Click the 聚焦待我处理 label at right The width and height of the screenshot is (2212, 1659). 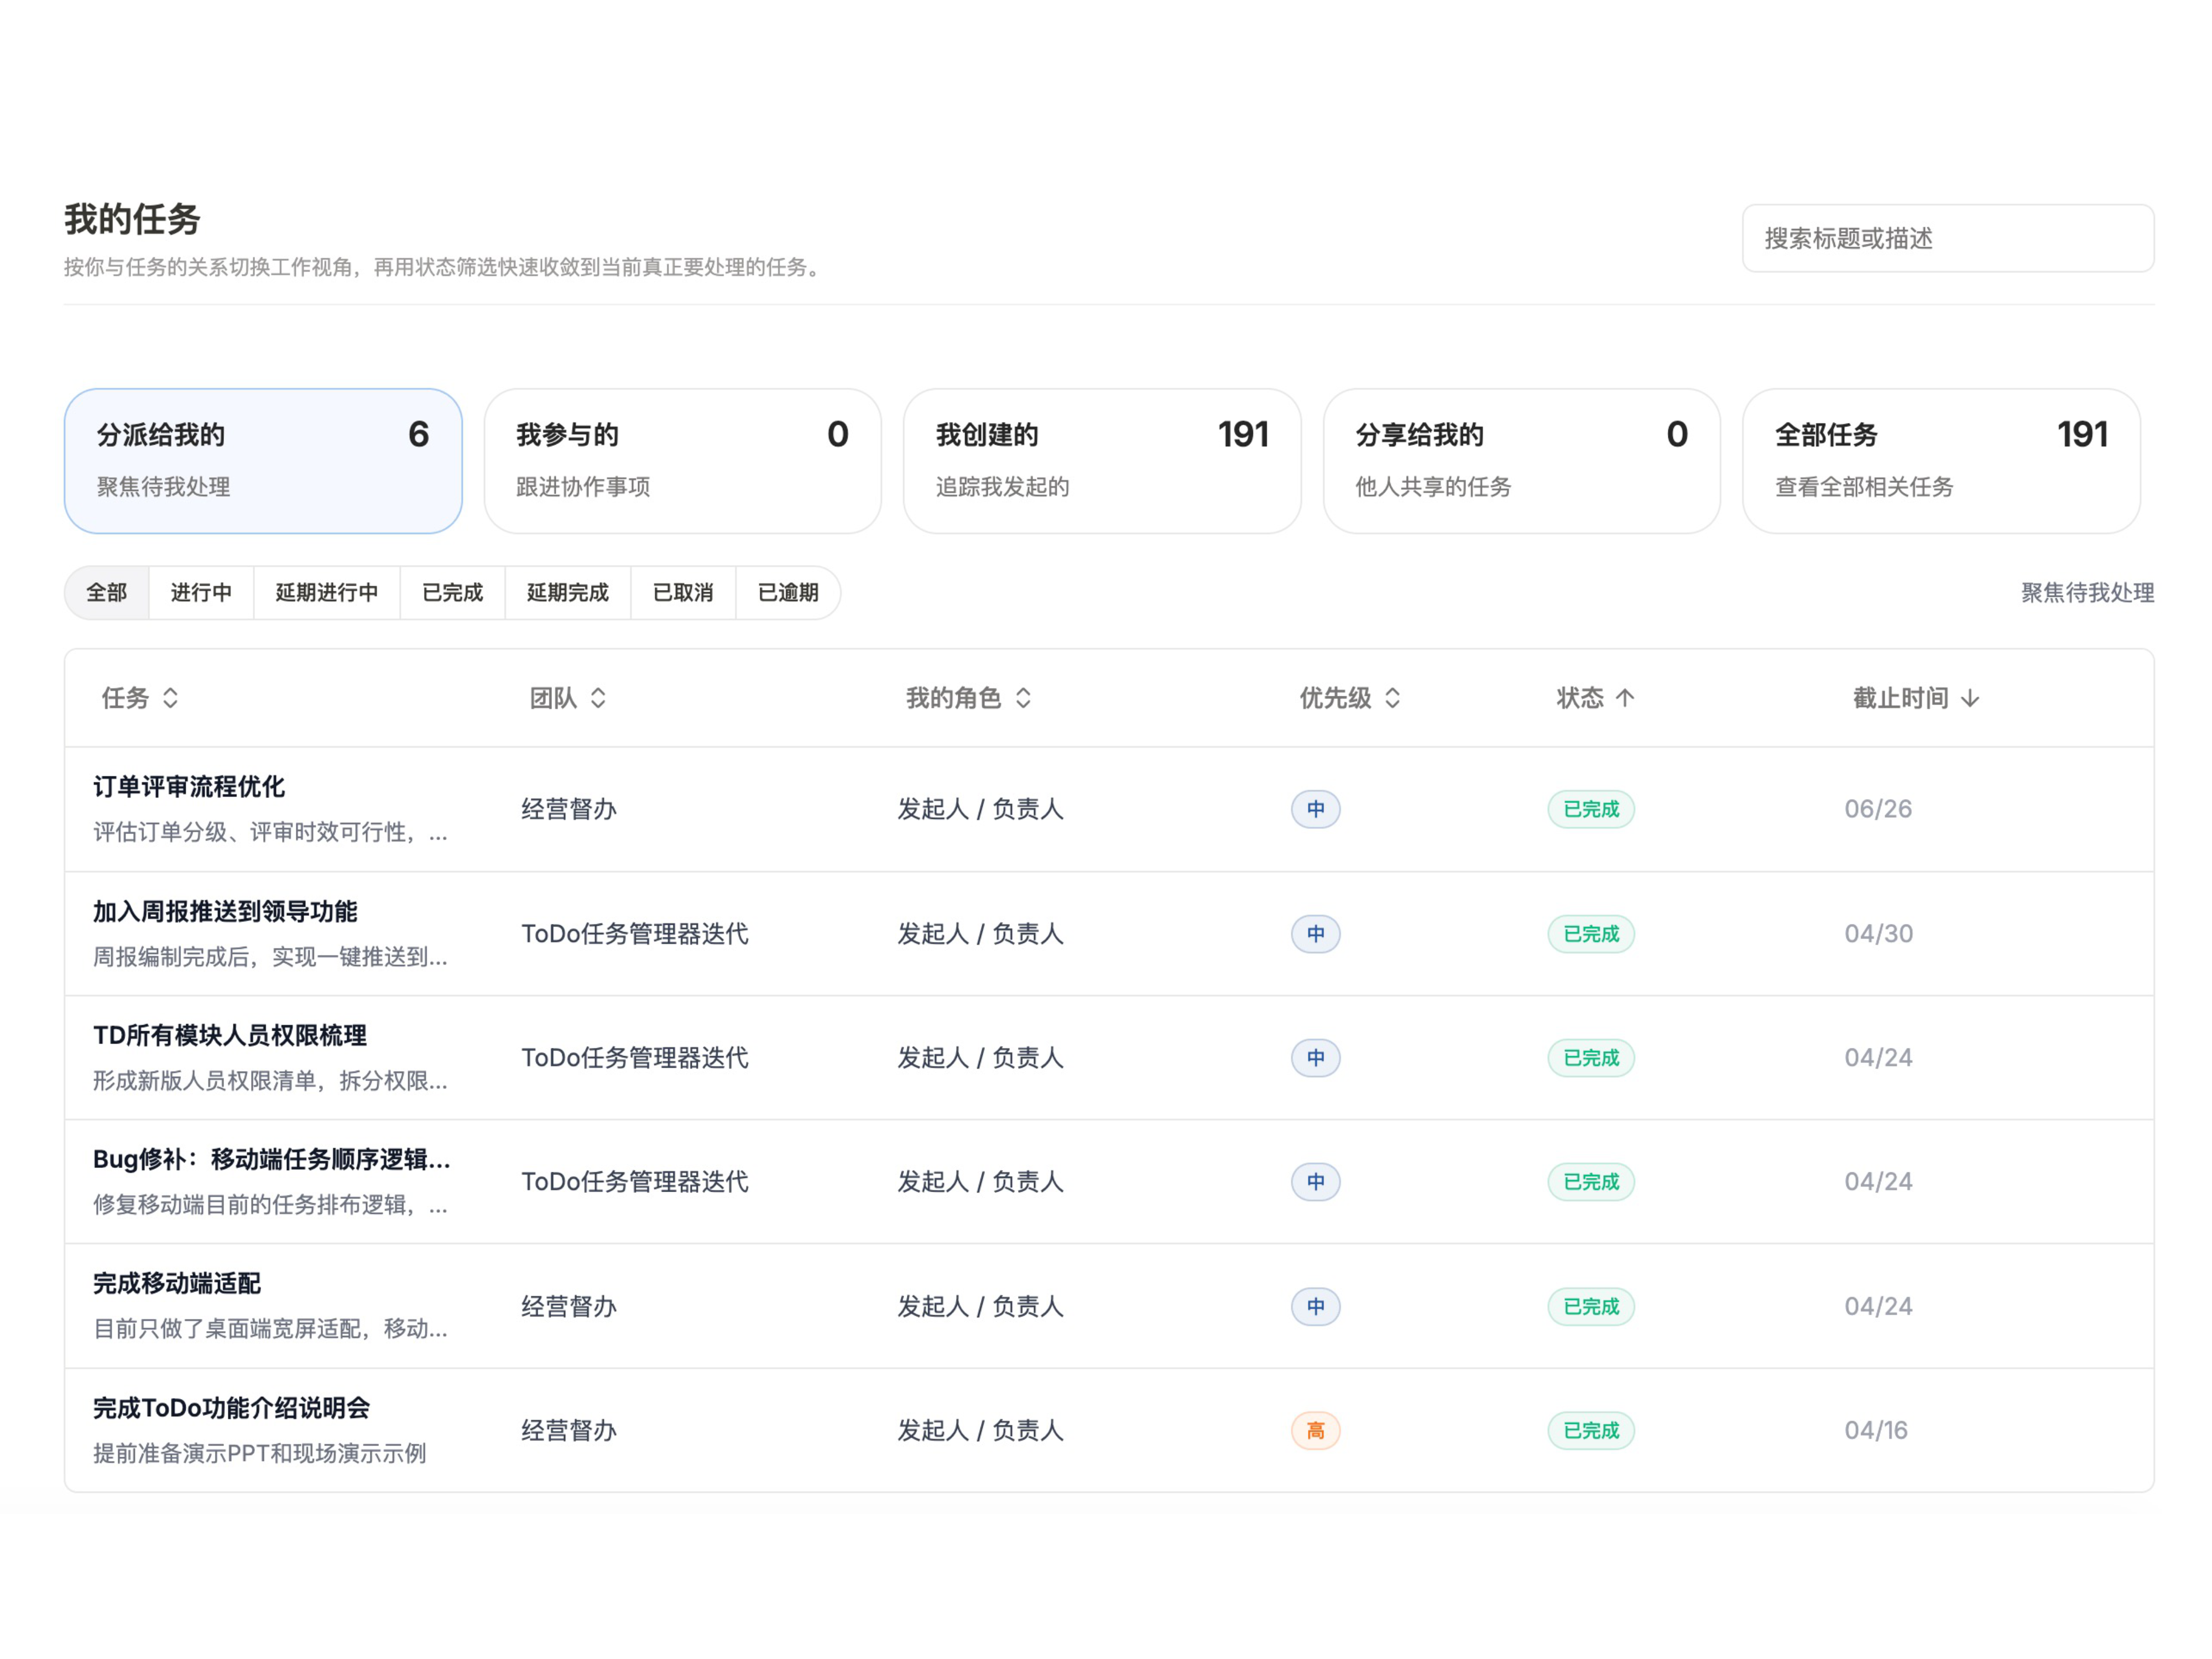click(x=2087, y=593)
